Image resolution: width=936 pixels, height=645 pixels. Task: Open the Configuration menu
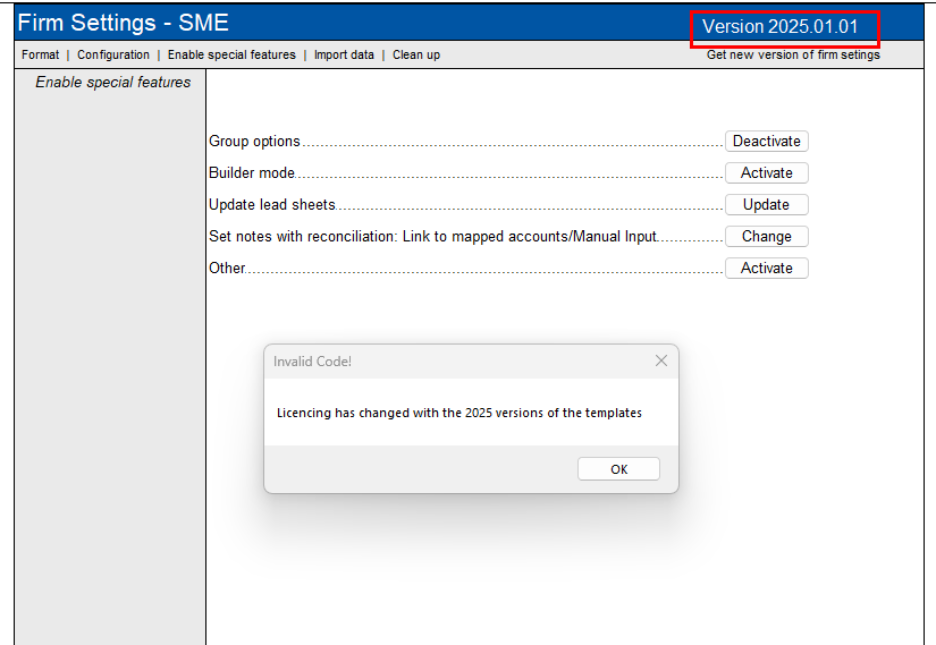click(113, 55)
